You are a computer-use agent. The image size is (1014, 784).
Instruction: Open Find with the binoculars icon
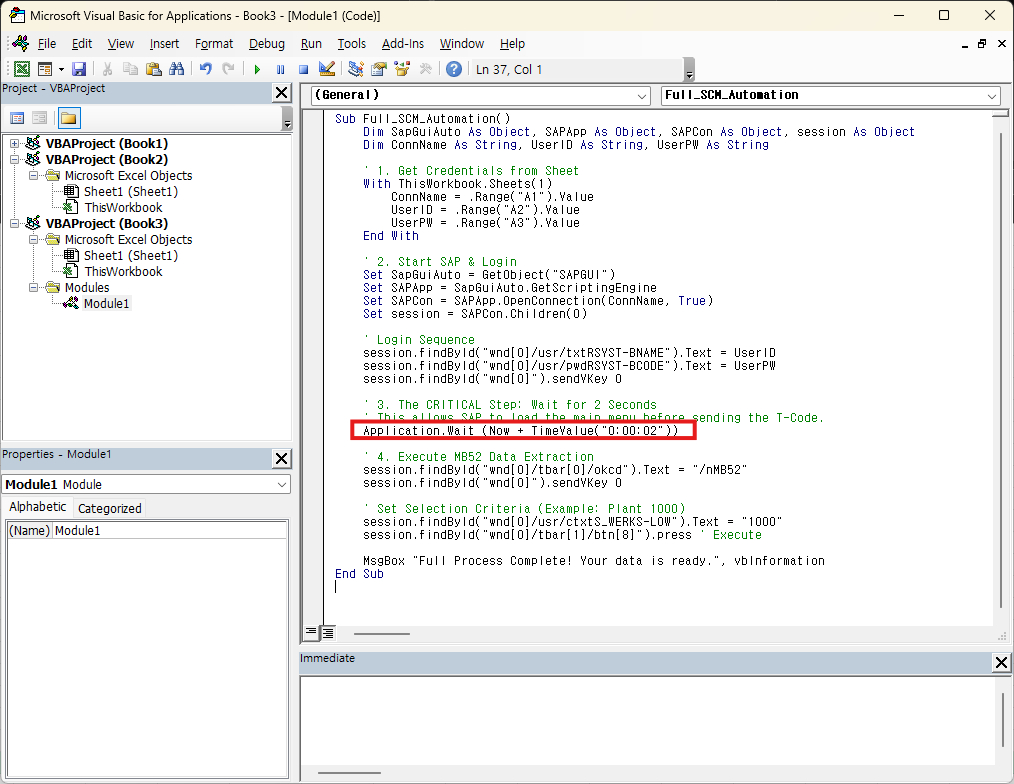pyautogui.click(x=177, y=69)
